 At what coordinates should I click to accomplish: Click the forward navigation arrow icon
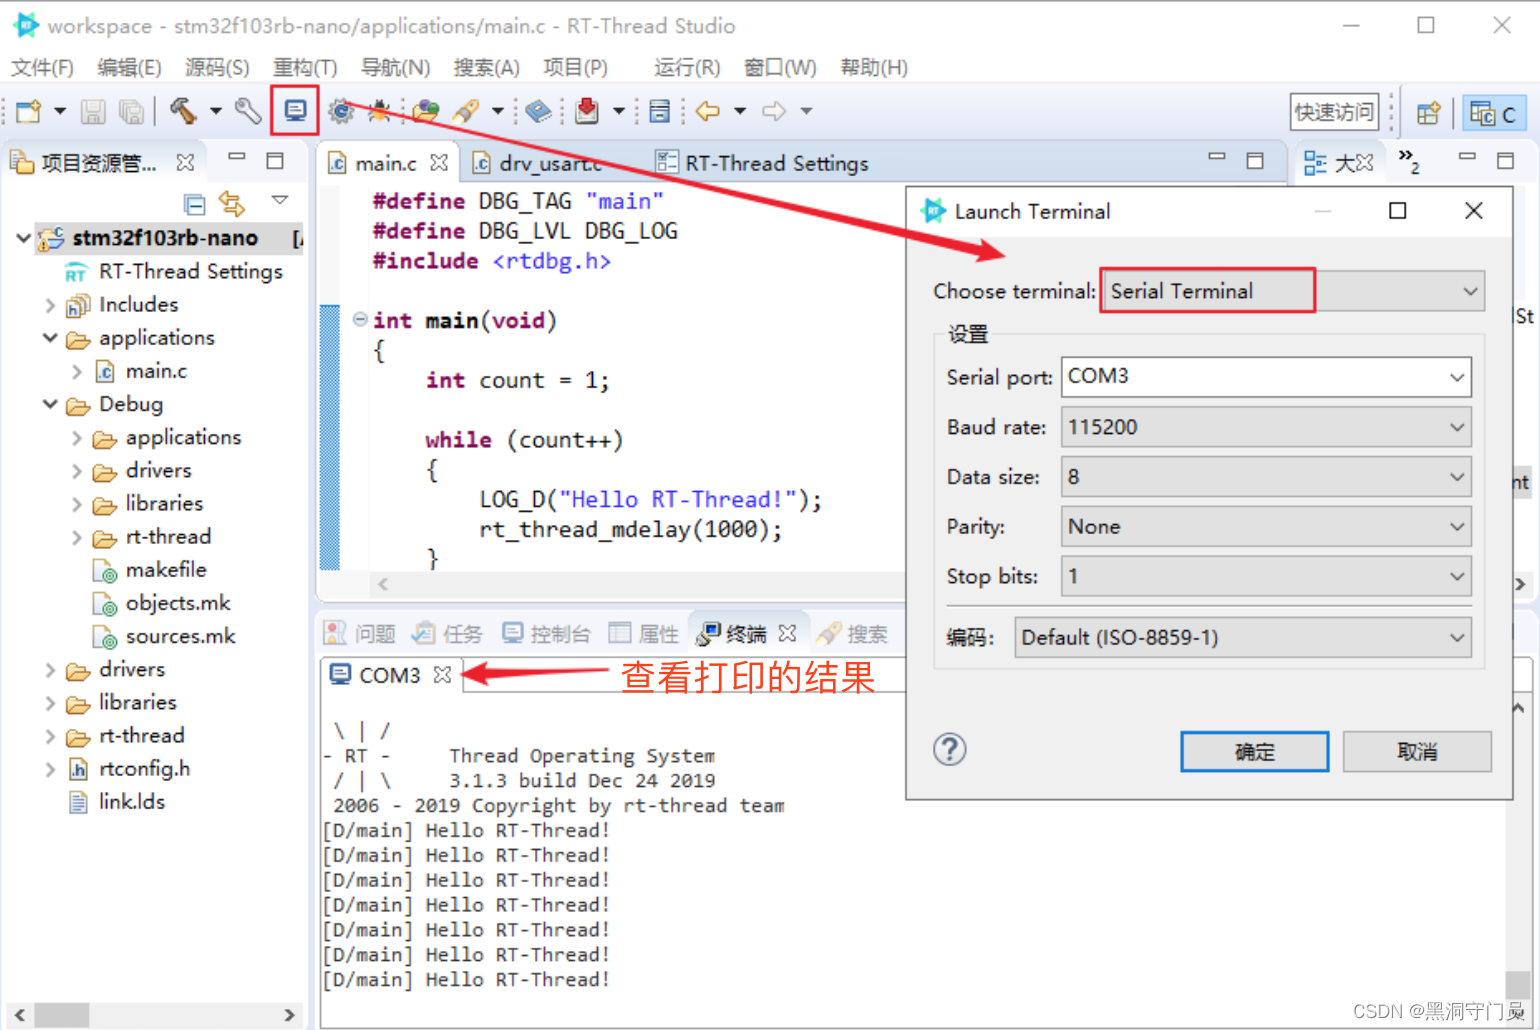[x=774, y=111]
